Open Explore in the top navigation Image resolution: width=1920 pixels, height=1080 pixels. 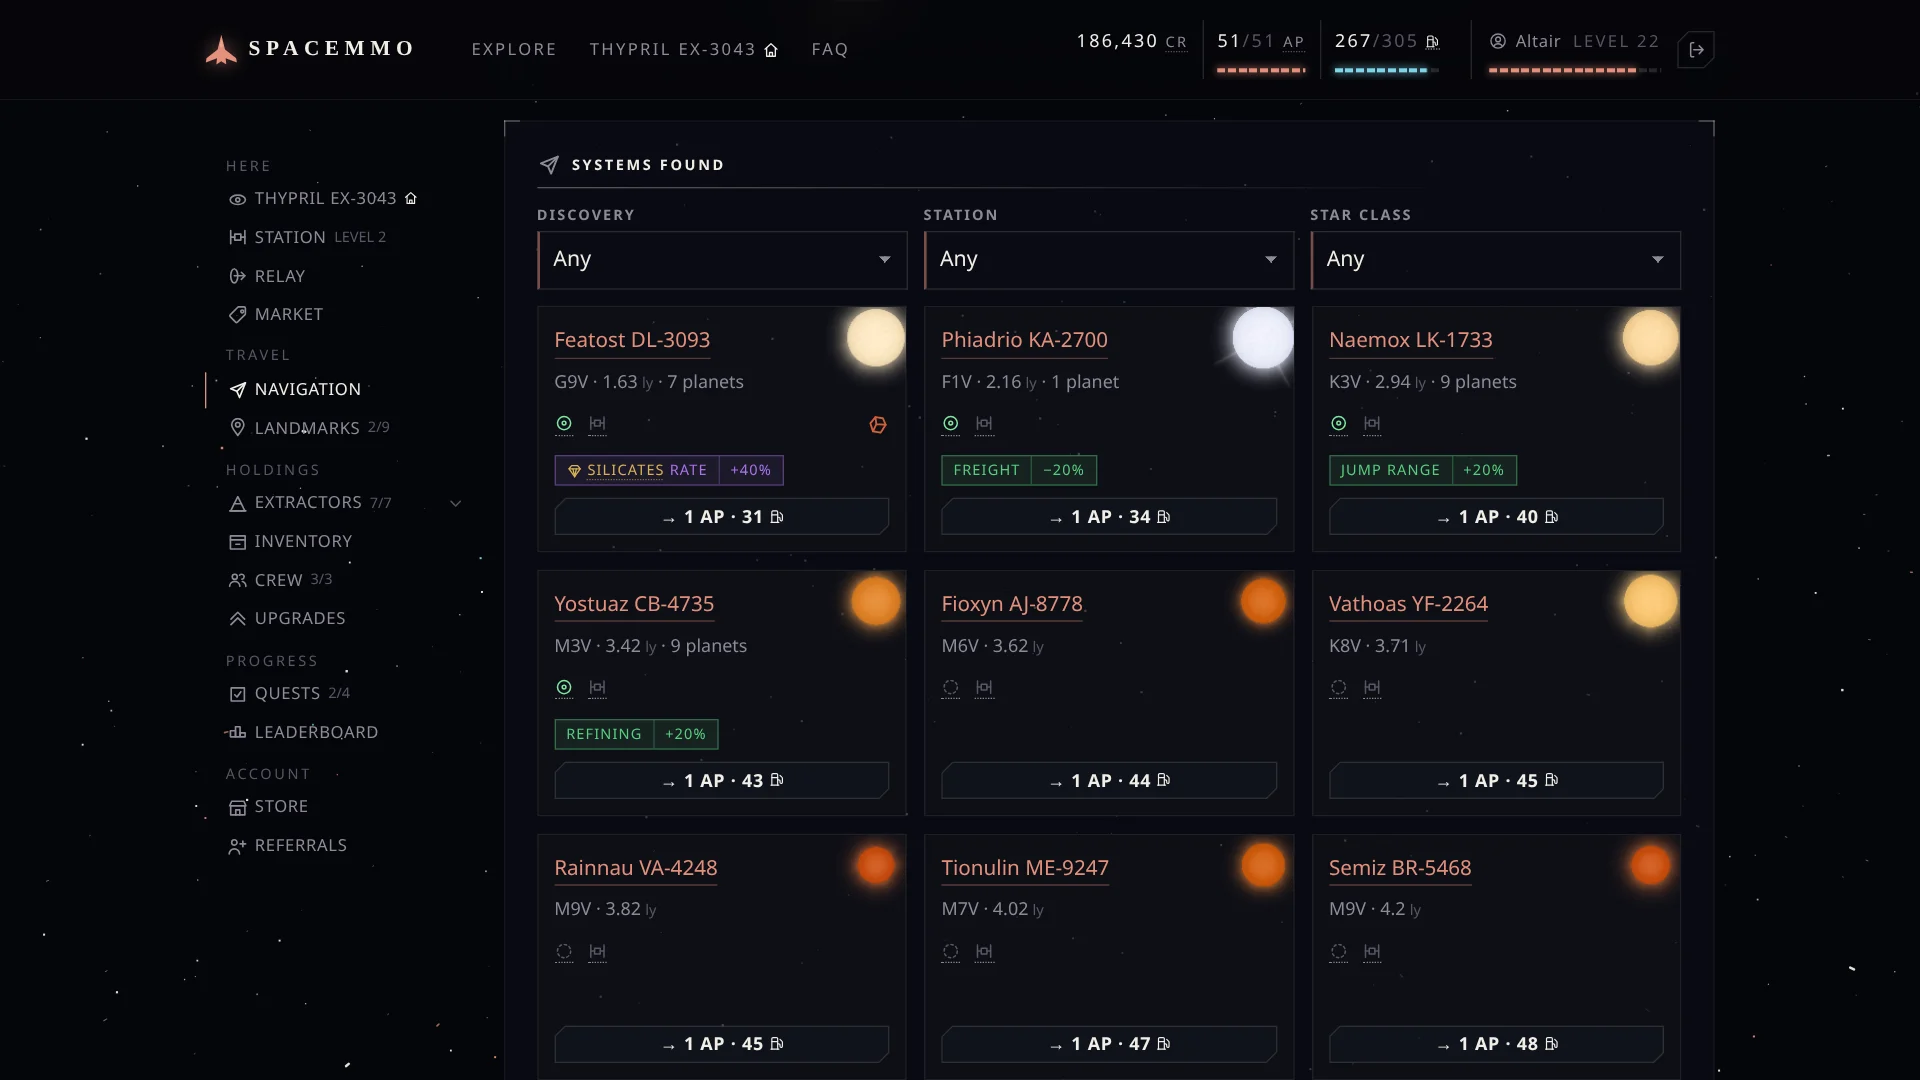pyautogui.click(x=514, y=50)
